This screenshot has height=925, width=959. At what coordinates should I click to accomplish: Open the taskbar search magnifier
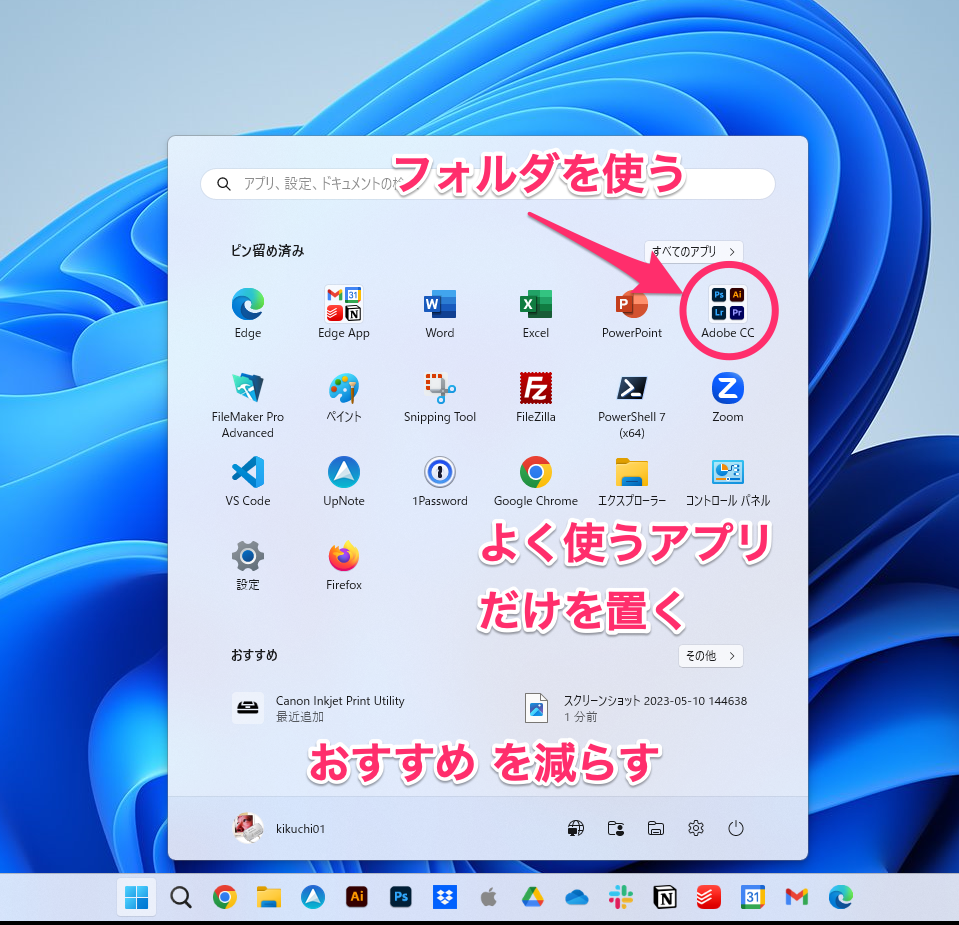coord(180,897)
